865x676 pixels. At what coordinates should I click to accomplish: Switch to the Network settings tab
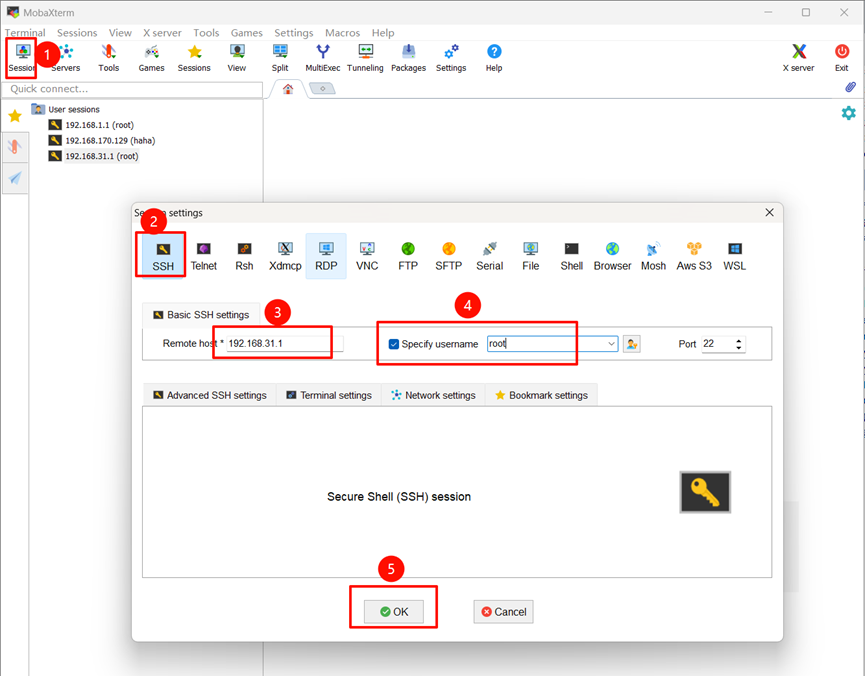pos(433,395)
